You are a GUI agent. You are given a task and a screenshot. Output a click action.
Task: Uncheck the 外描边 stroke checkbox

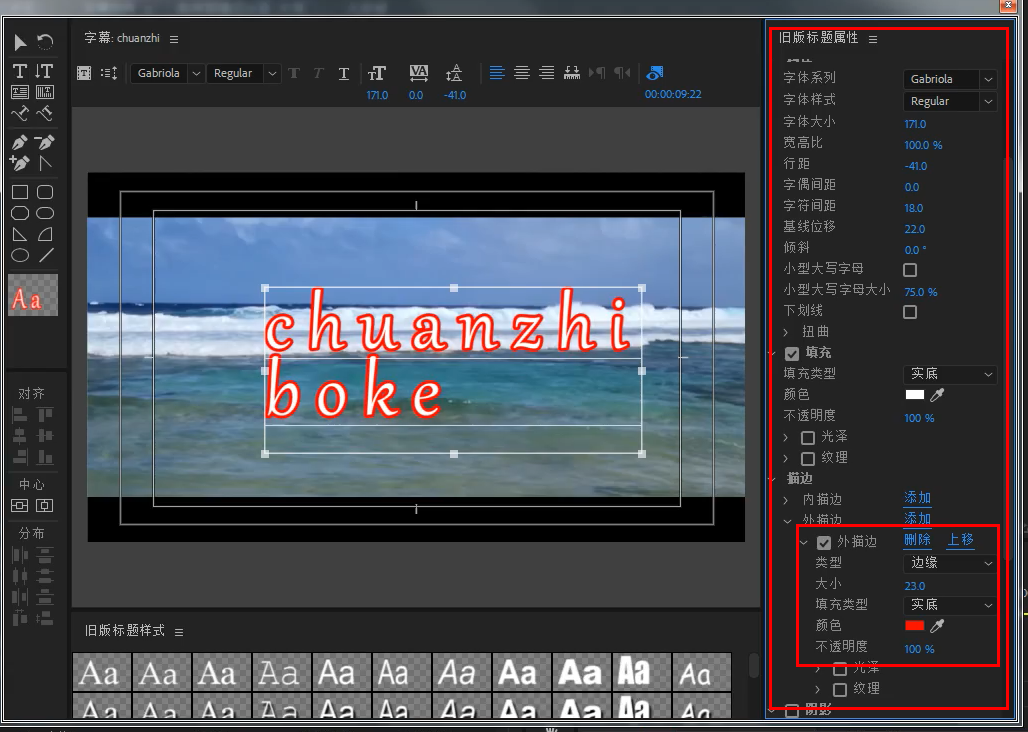click(x=824, y=543)
